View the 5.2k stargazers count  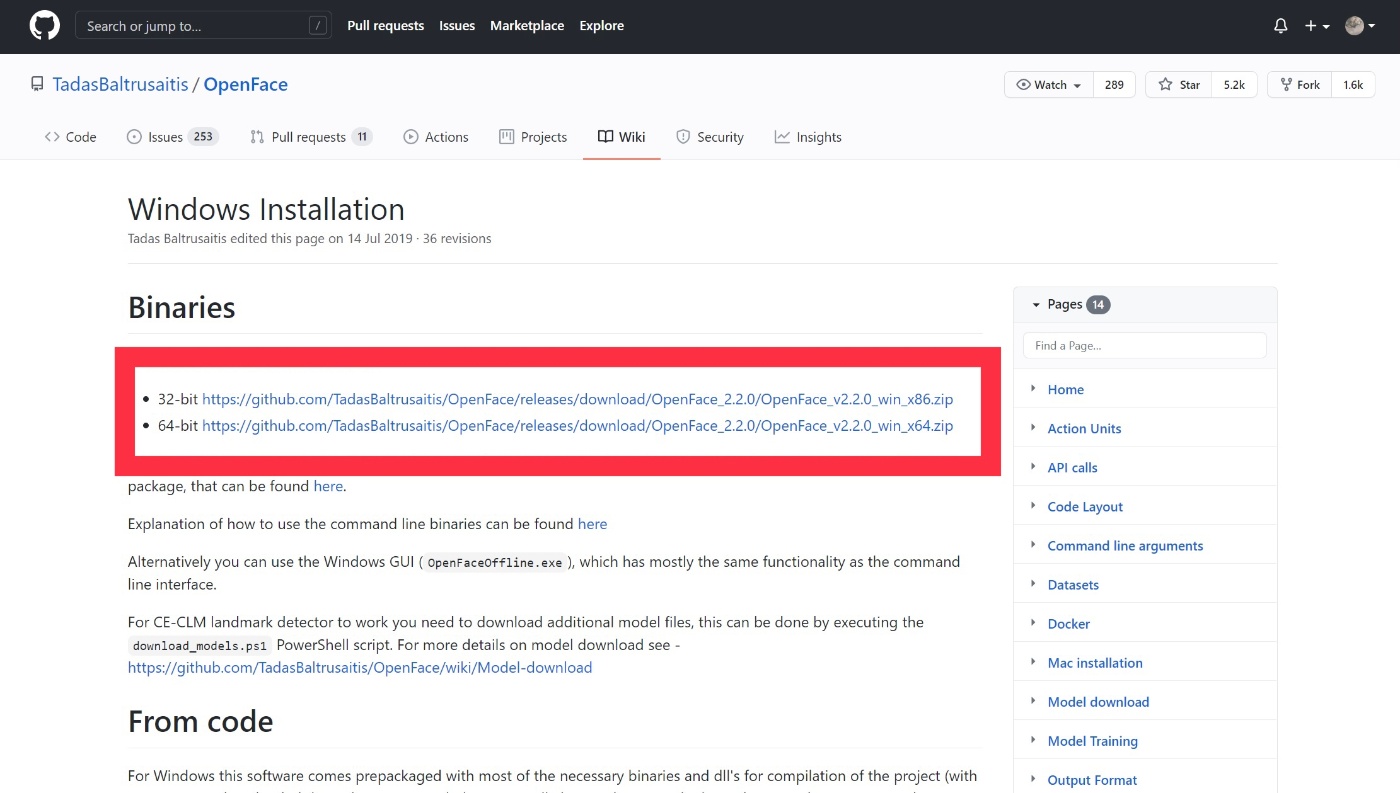tap(1234, 85)
